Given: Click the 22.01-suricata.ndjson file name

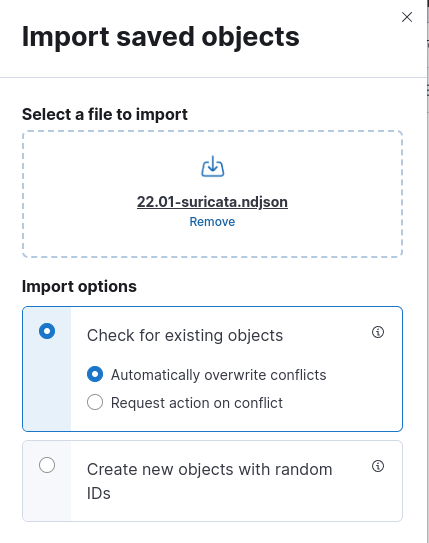Looking at the screenshot, I should point(212,202).
